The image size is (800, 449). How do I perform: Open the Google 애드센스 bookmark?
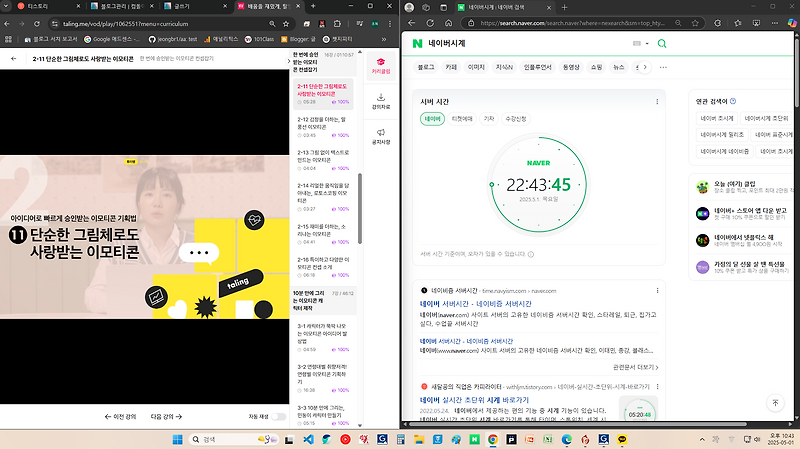[111, 39]
